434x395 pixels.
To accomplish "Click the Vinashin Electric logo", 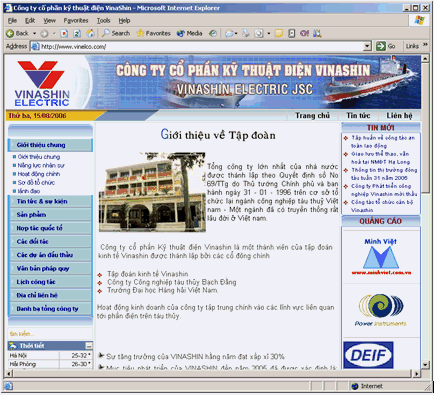I will pos(42,84).
